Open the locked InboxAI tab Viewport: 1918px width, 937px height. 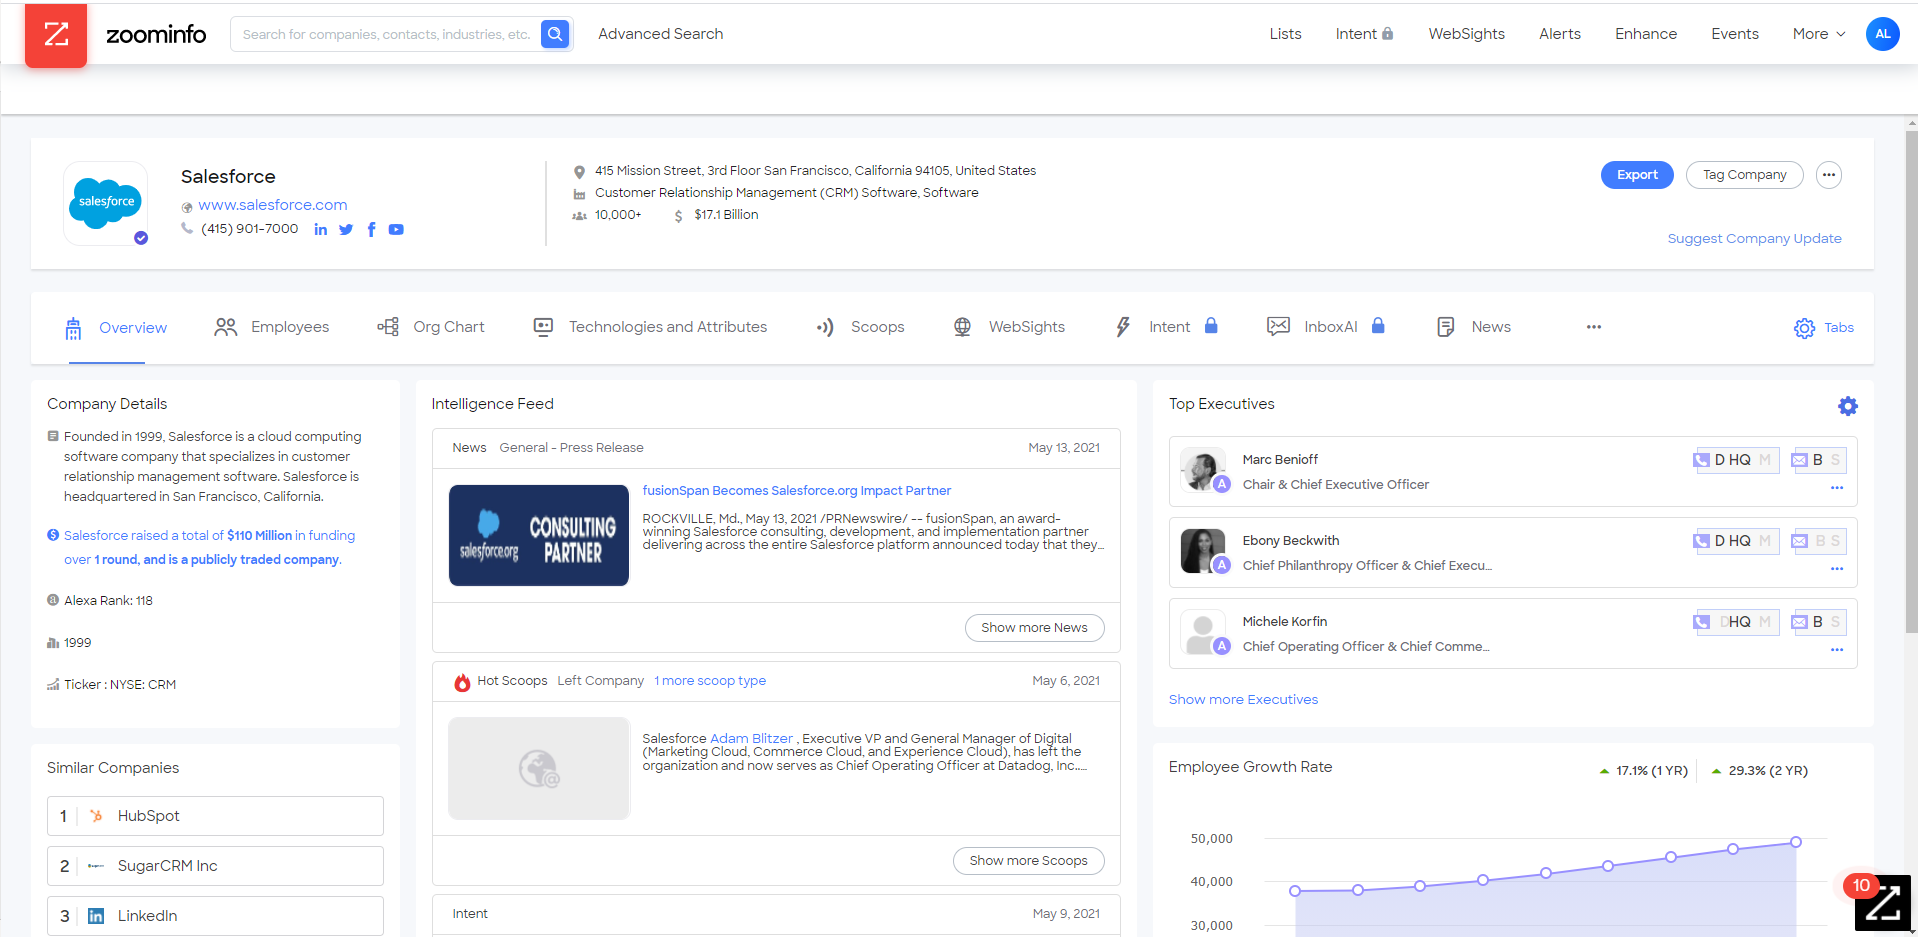(x=1326, y=327)
